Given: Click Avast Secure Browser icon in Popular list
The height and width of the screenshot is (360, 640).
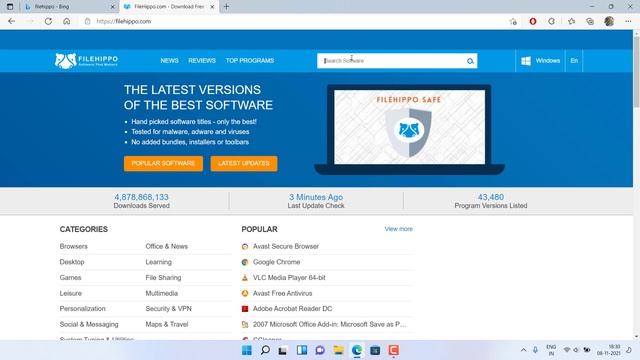Looking at the screenshot, I should [x=245, y=247].
